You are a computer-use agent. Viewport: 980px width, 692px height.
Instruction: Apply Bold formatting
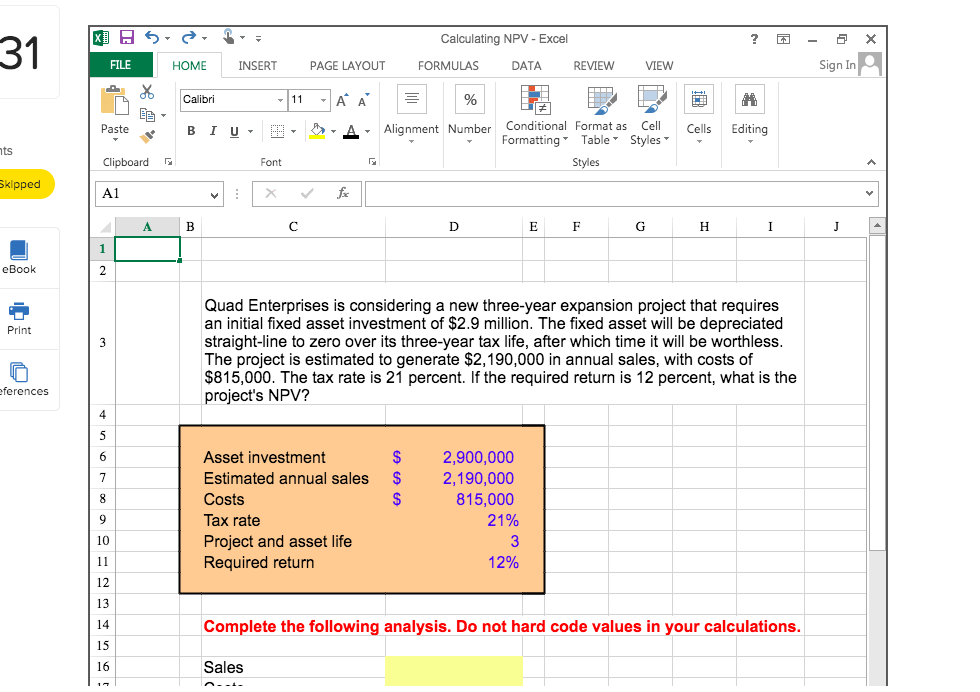(x=190, y=130)
